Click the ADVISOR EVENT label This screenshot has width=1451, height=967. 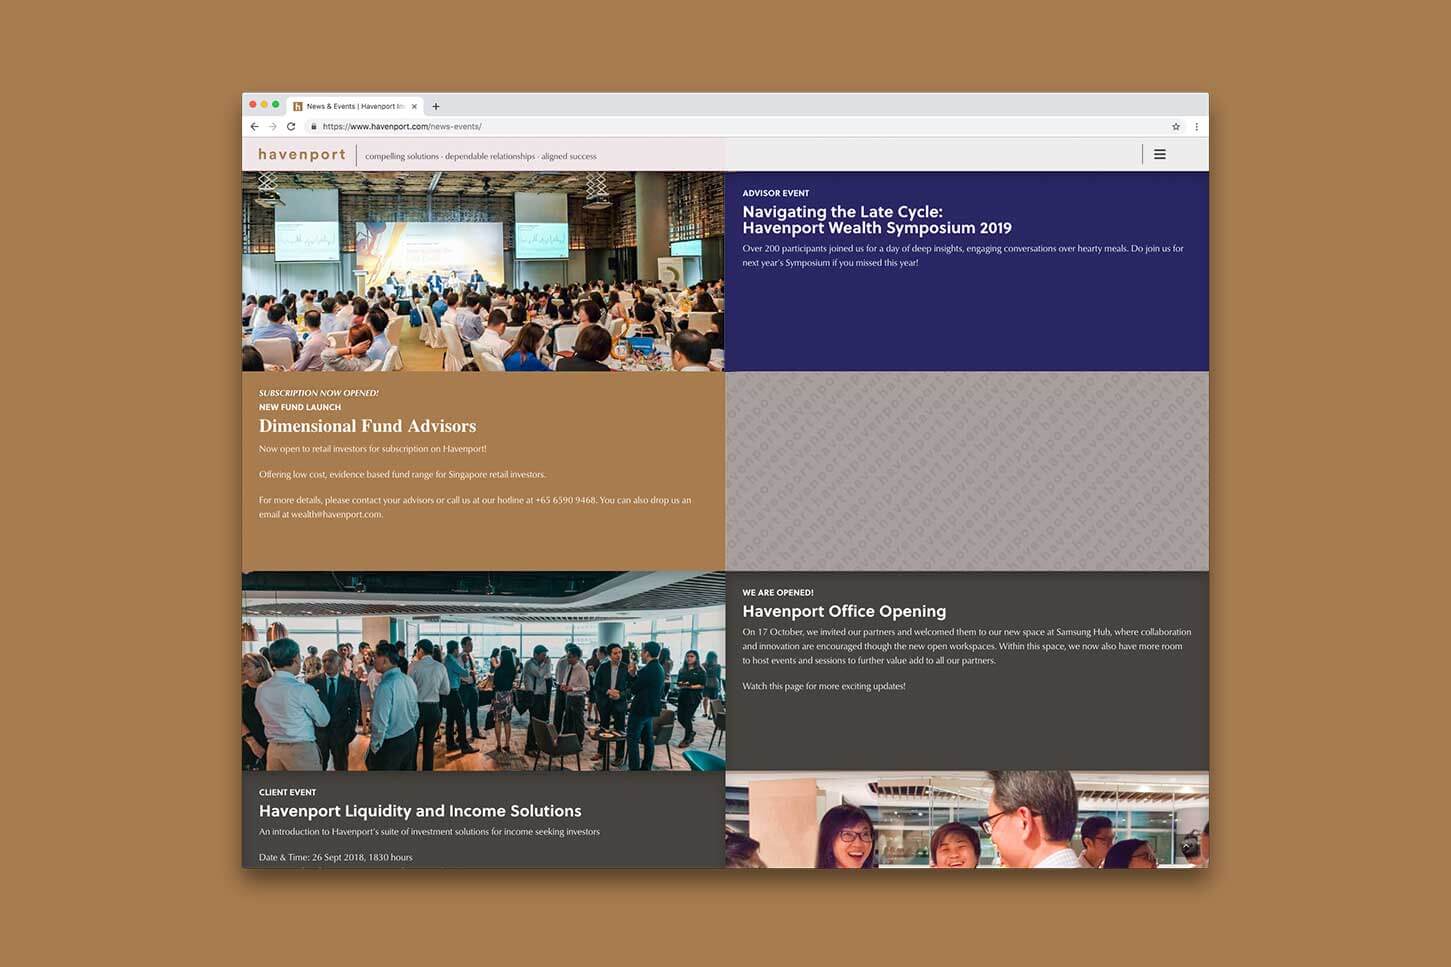coord(776,193)
